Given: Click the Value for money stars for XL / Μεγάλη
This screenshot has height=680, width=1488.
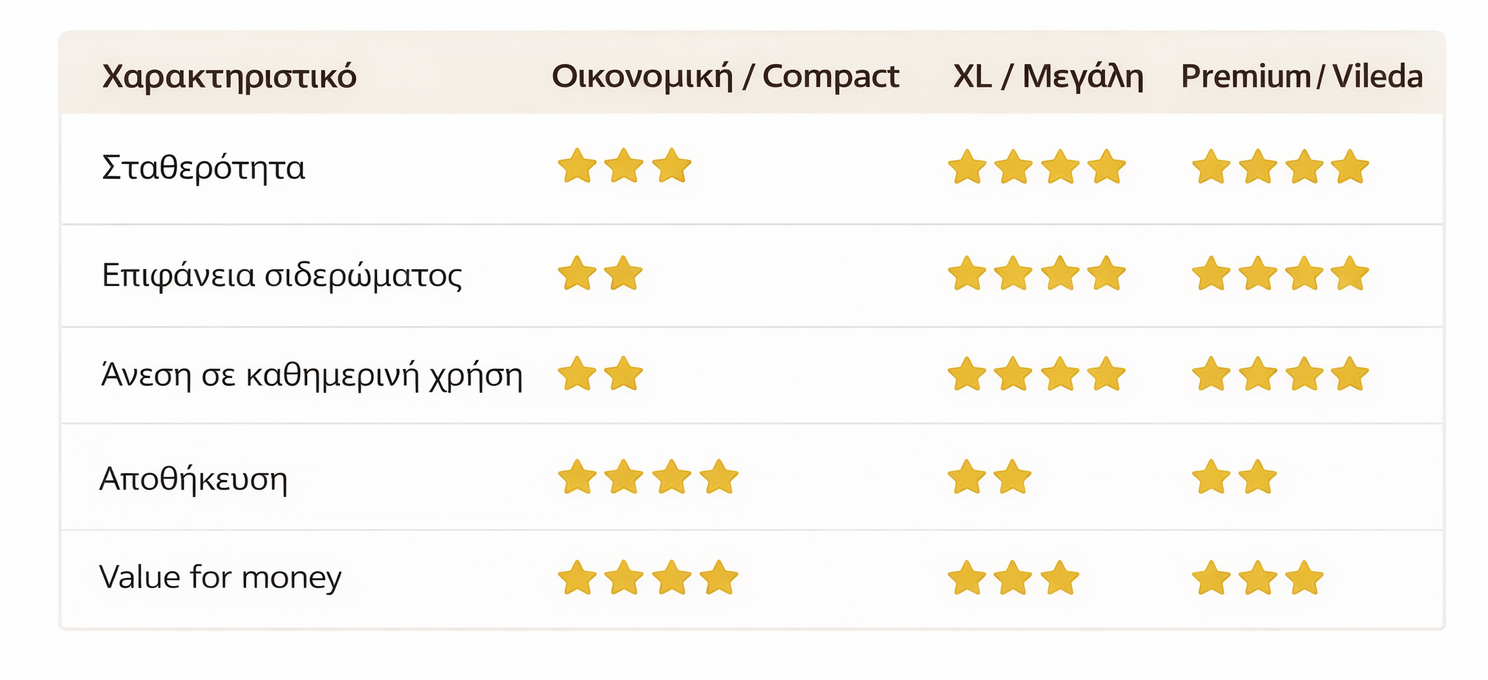Looking at the screenshot, I should coord(1013,578).
